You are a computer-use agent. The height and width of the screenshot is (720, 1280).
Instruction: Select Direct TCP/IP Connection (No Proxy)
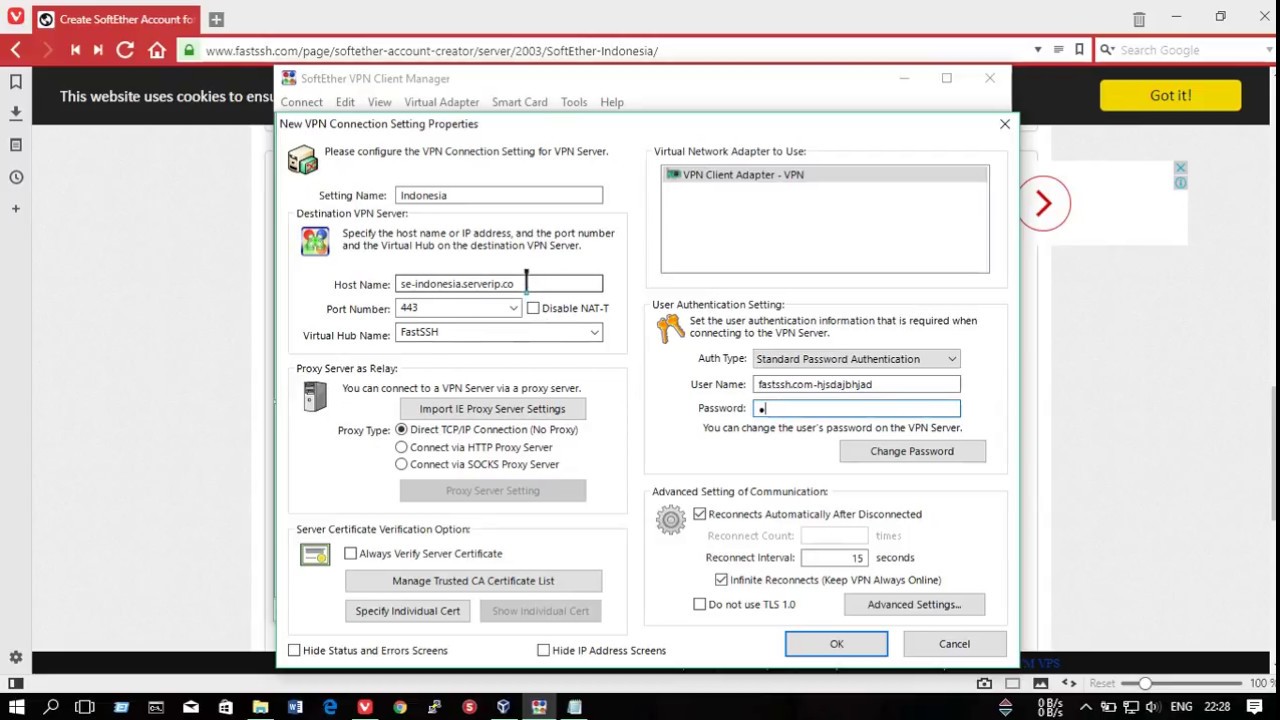[x=401, y=429]
